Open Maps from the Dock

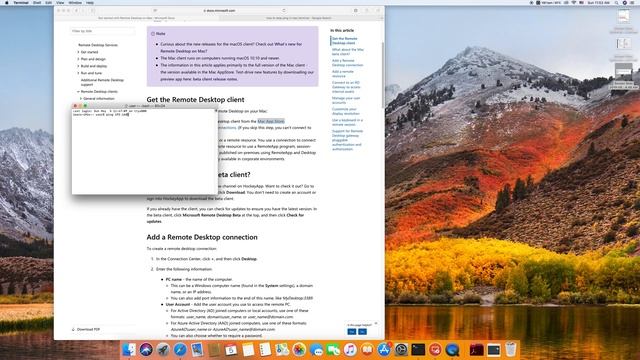(282, 350)
